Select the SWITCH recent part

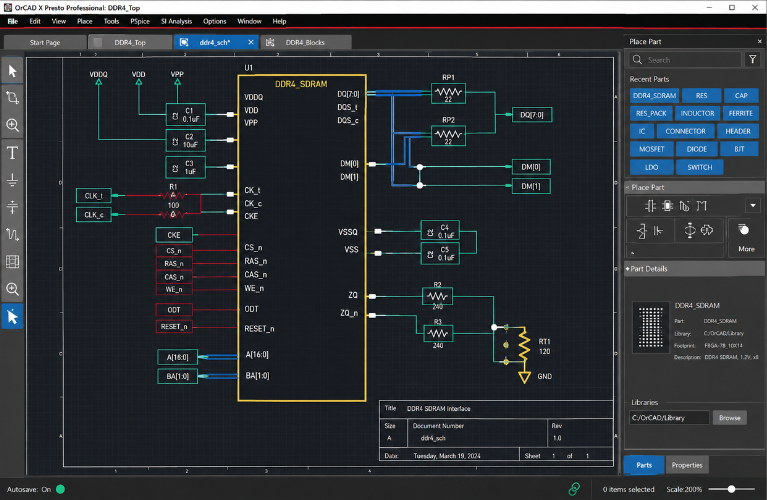(x=699, y=167)
